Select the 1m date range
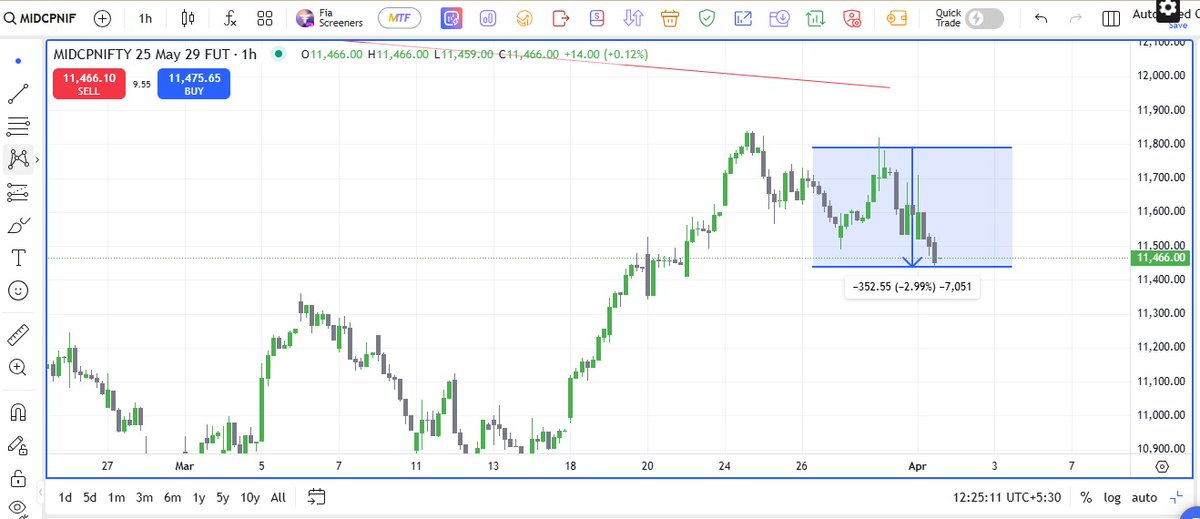This screenshot has height=519, width=1200. [117, 497]
